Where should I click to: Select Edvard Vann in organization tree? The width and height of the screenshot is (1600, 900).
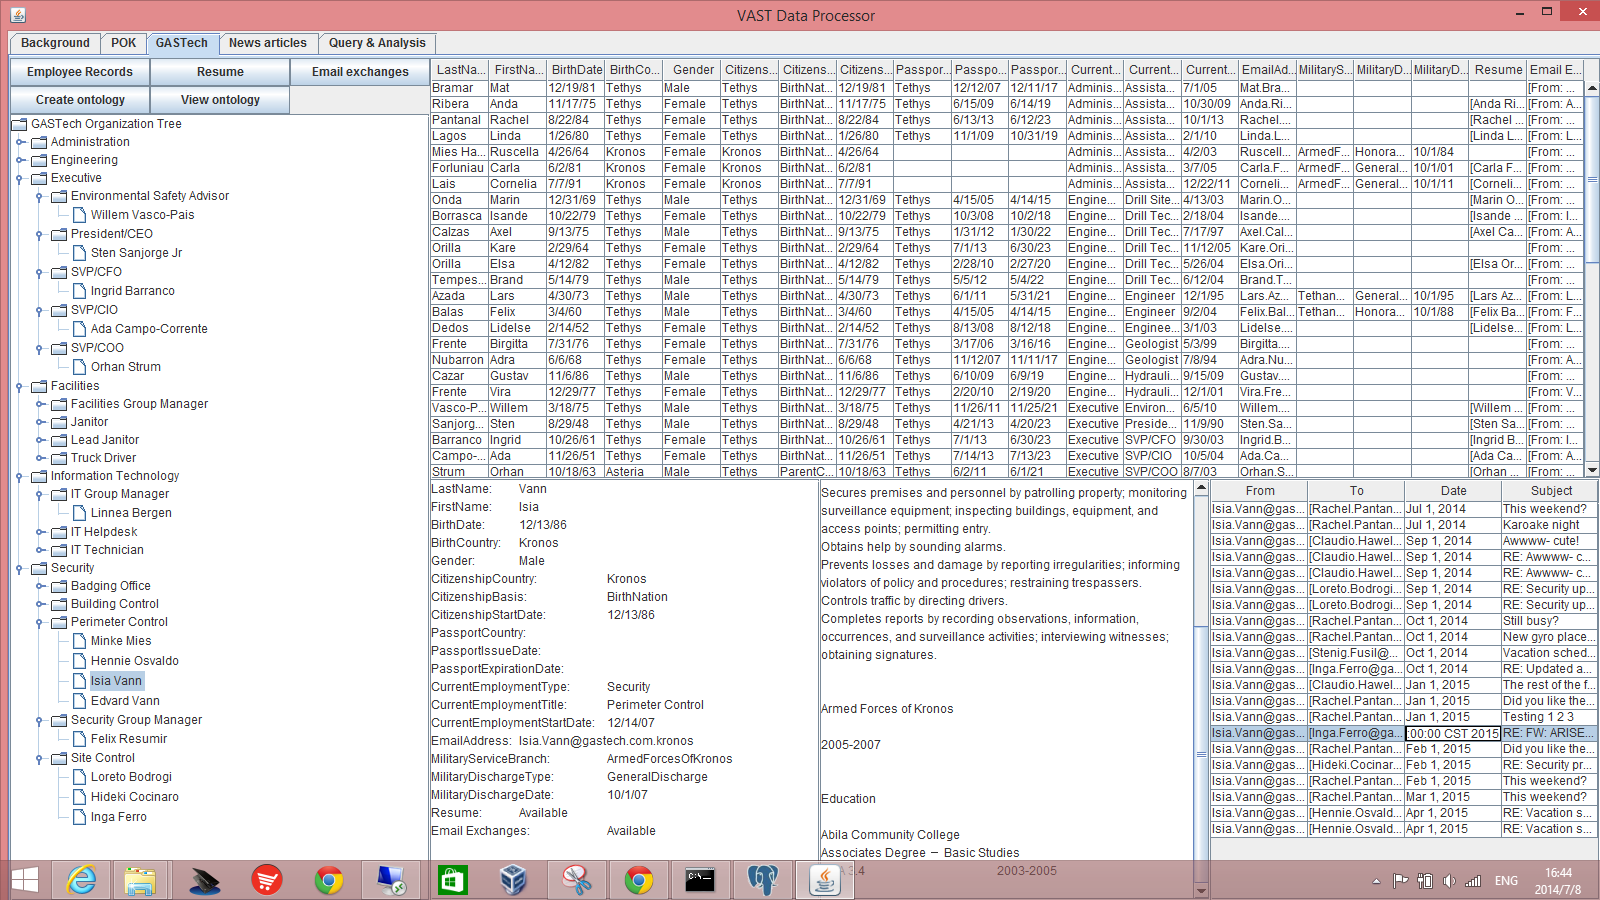tap(125, 701)
